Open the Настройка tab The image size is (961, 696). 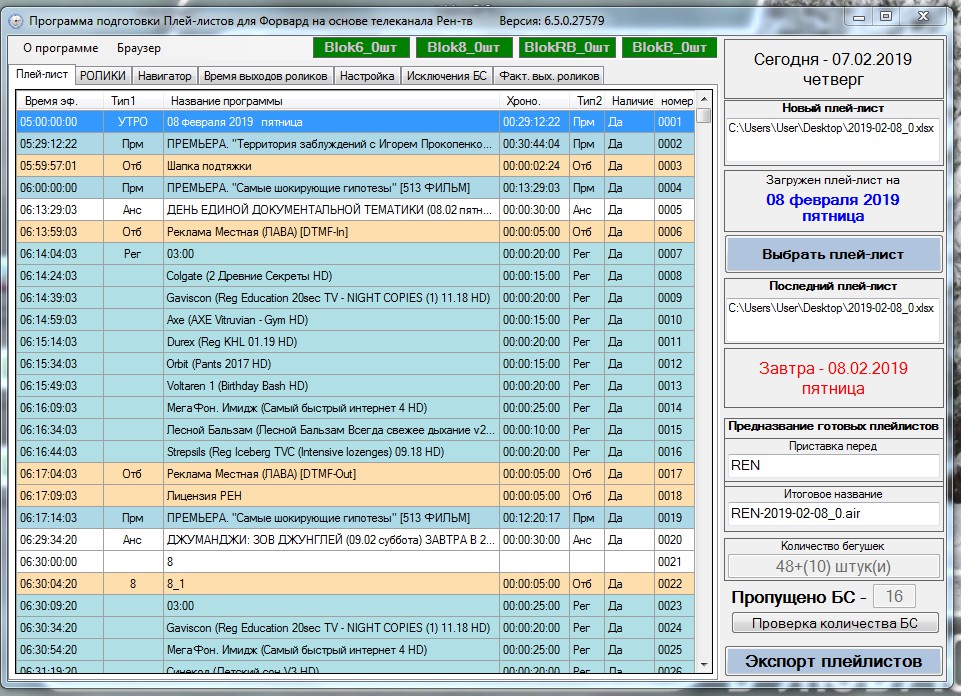click(367, 76)
